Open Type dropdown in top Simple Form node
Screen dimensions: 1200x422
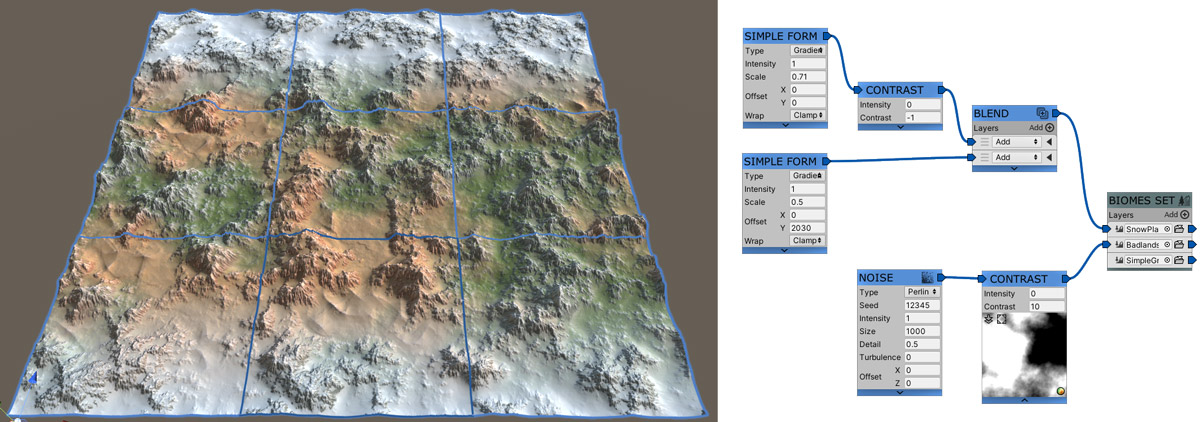[808, 50]
